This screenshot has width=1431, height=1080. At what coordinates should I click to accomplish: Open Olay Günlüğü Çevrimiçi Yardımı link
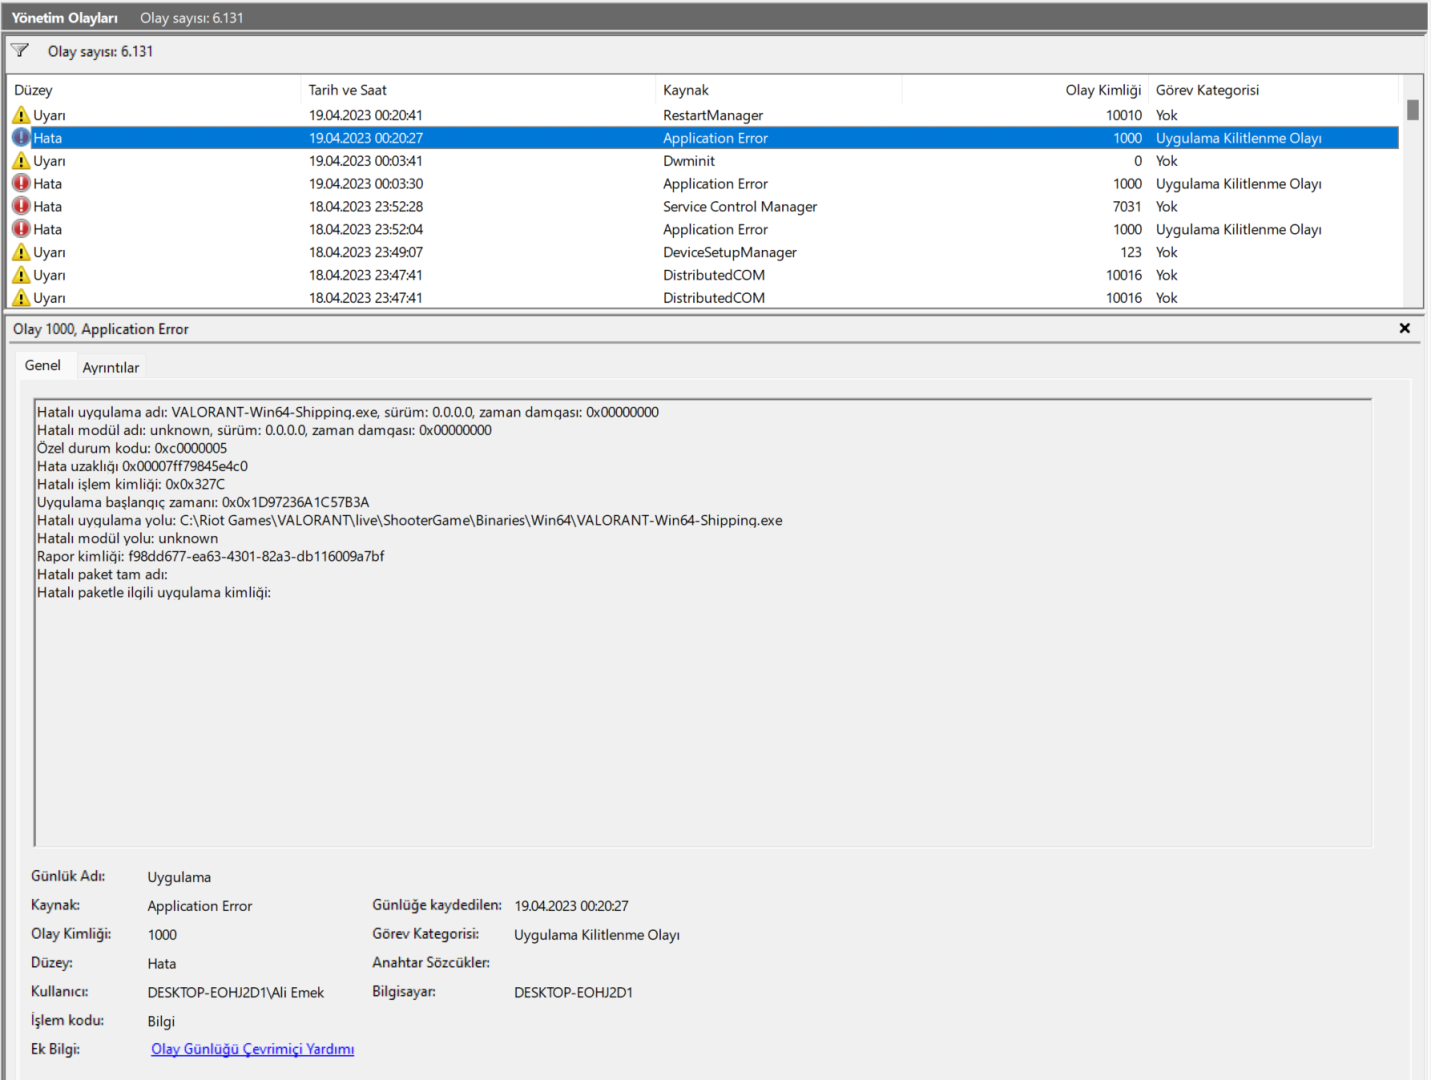(253, 1049)
